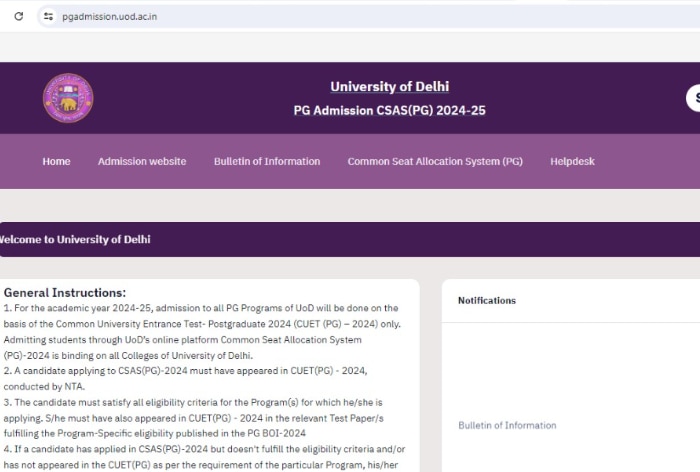Viewport: 700px width, 472px height.
Task: Click instruction 3 line 'The candidate must satisfy all eligibility'
Action: [x=193, y=402]
